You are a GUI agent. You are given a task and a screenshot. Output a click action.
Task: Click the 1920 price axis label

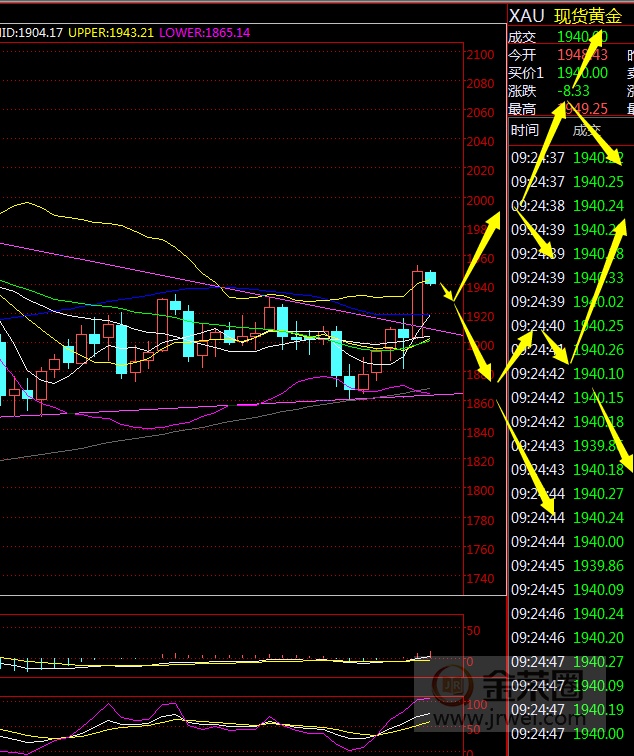(480, 316)
